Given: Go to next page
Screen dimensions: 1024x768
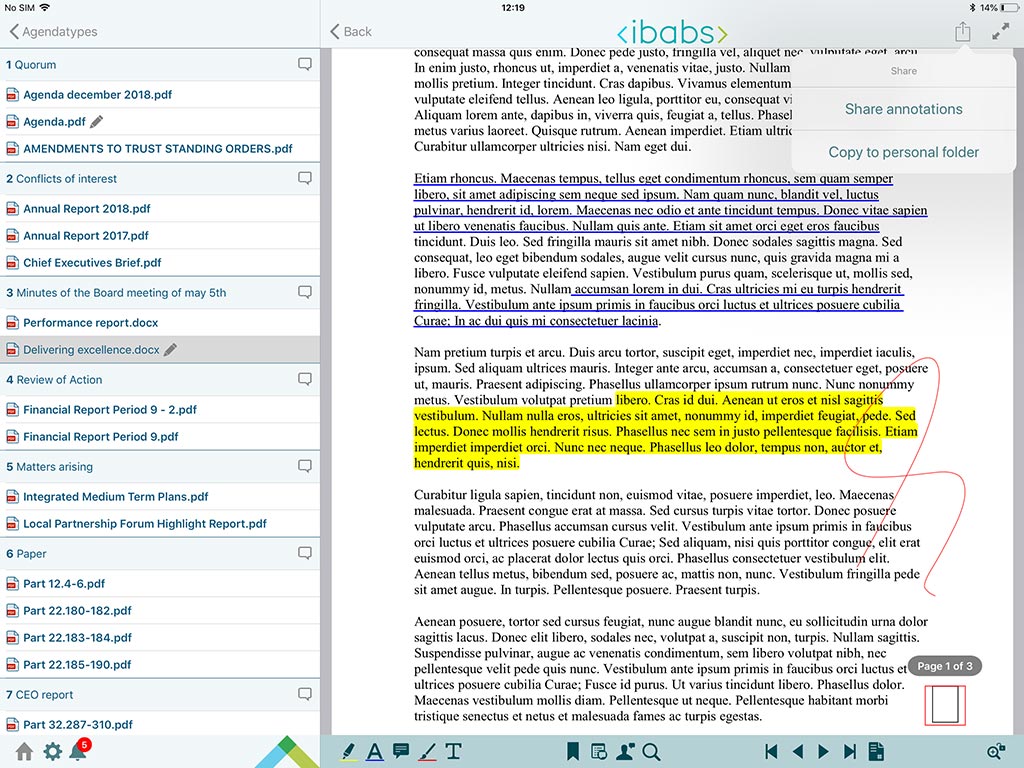Looking at the screenshot, I should (824, 752).
